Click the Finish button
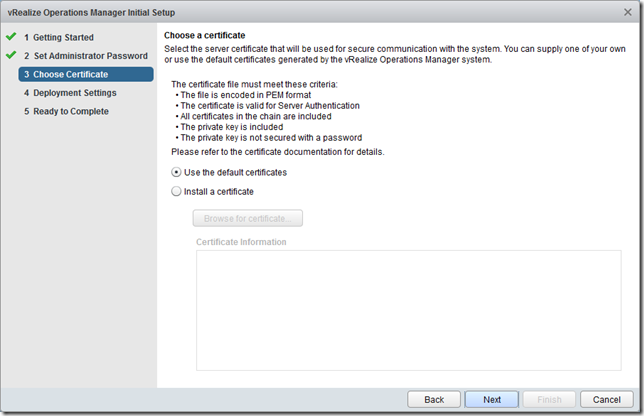Viewport: 644px width, 416px height. 549,399
